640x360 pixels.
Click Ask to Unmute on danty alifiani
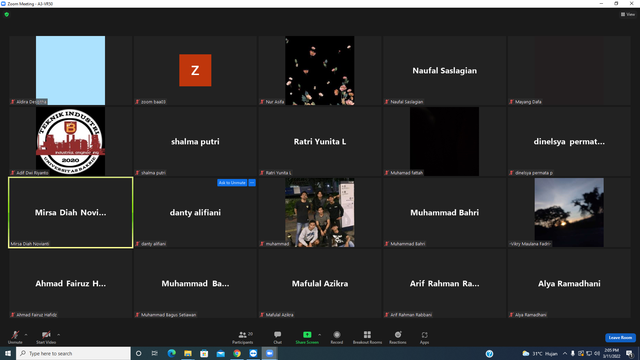(232, 182)
